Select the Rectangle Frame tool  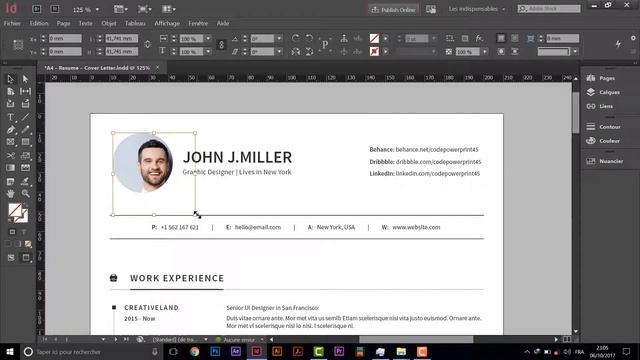click(x=11, y=142)
